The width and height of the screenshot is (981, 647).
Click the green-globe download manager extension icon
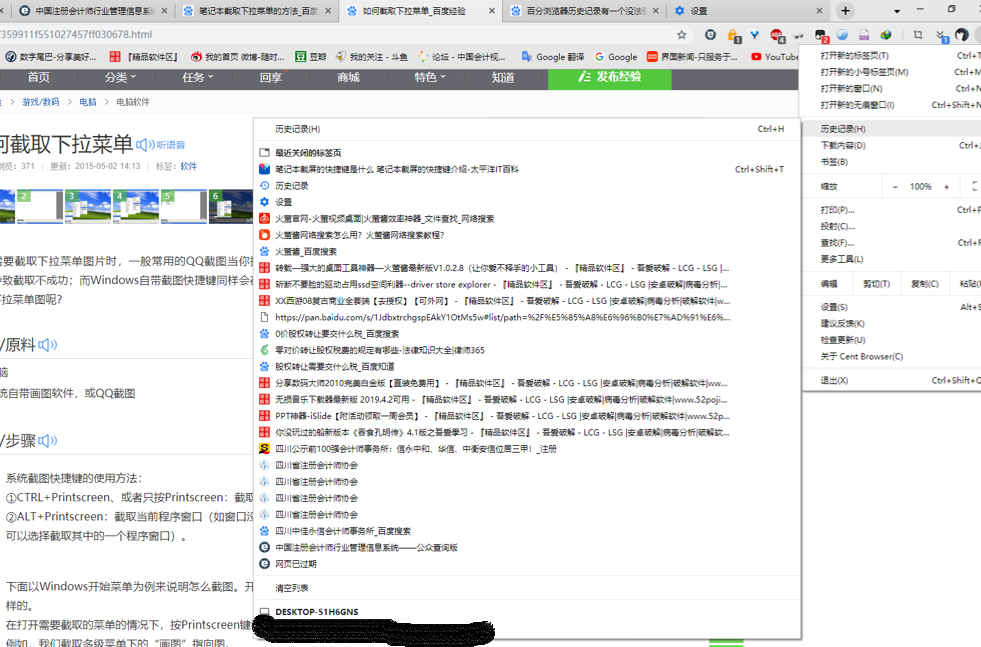[x=886, y=35]
